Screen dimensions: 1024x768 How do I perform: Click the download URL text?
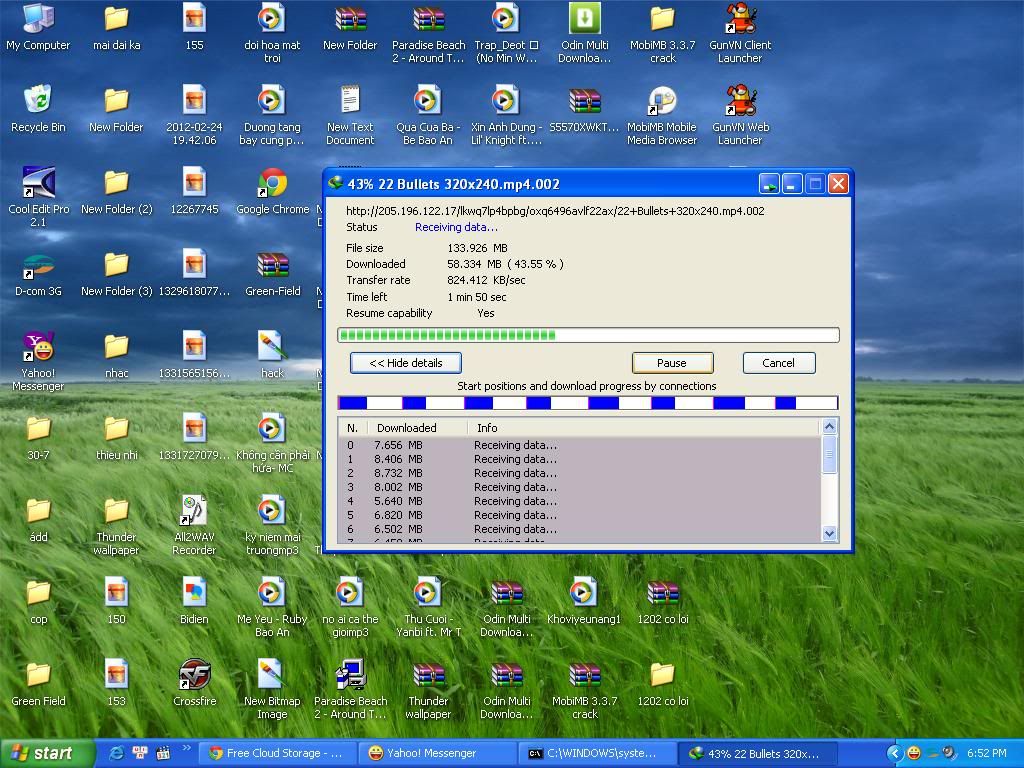coord(555,211)
